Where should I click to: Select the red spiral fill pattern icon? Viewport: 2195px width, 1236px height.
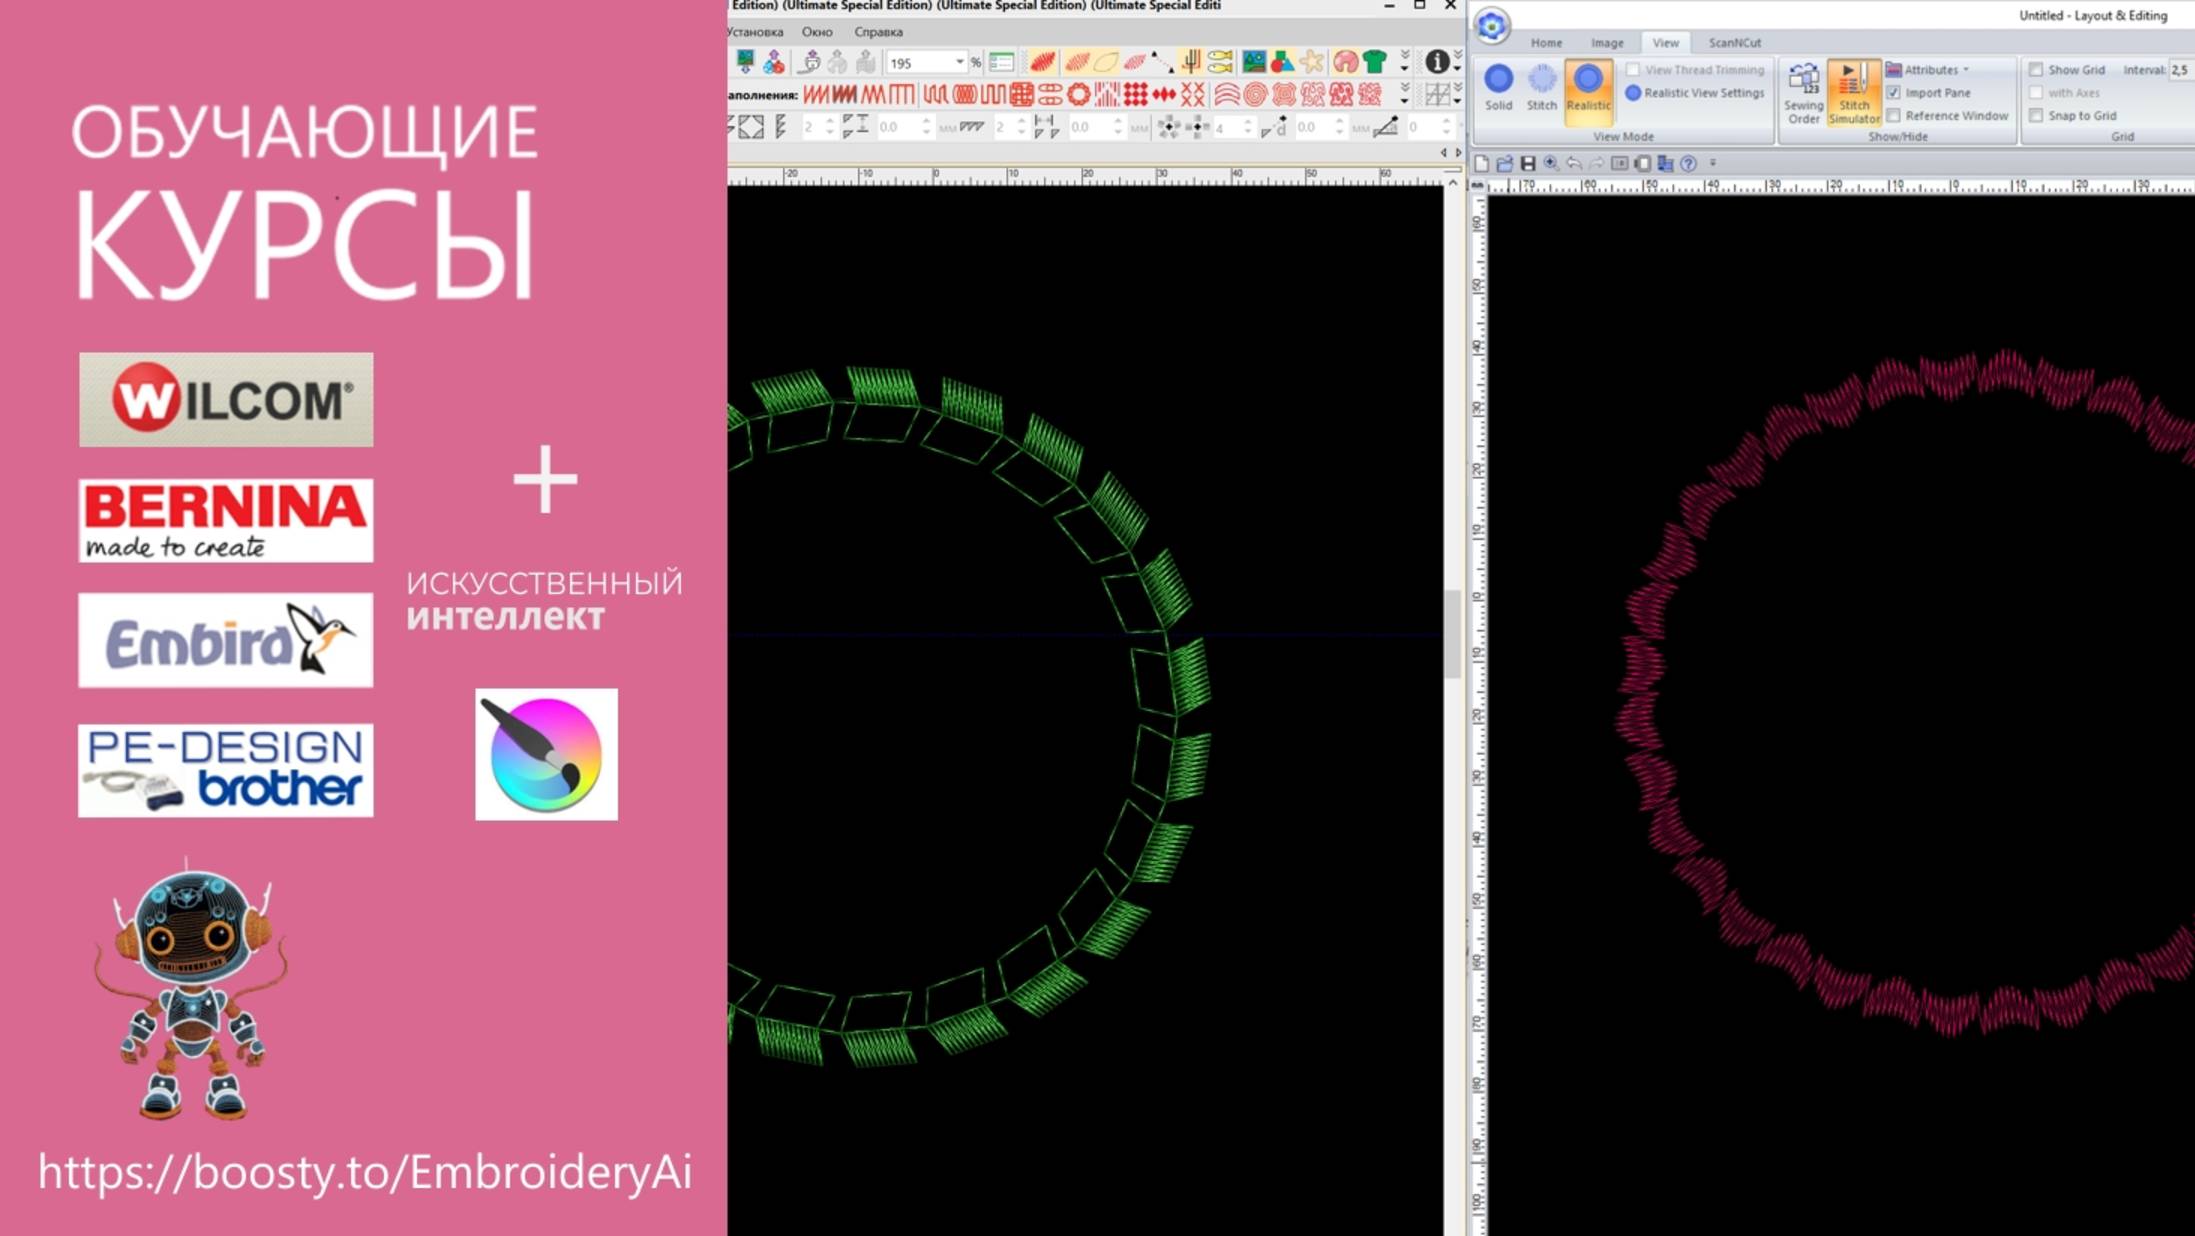(x=1255, y=95)
